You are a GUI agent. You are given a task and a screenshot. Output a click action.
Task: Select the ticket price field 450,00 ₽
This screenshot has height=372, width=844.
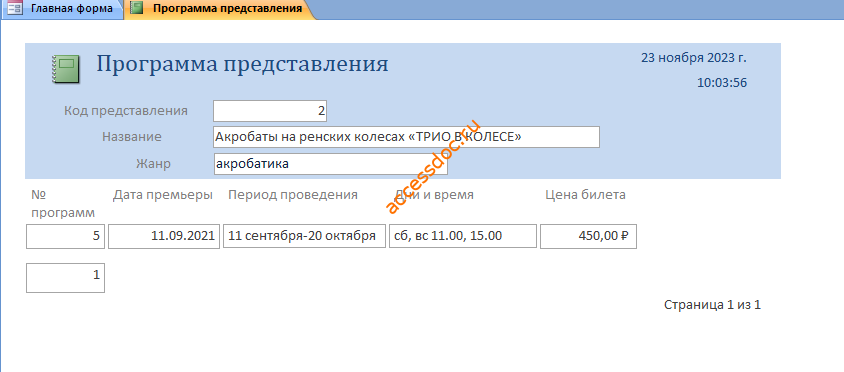(588, 236)
